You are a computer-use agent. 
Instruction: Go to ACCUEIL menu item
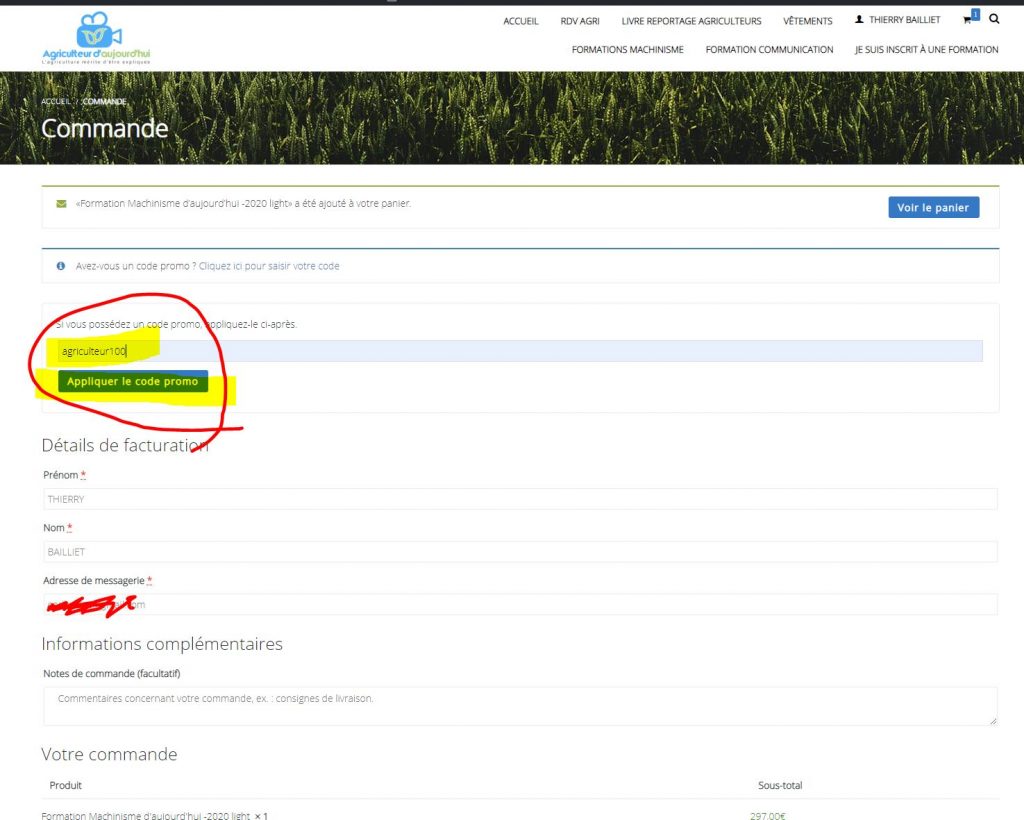tap(520, 21)
